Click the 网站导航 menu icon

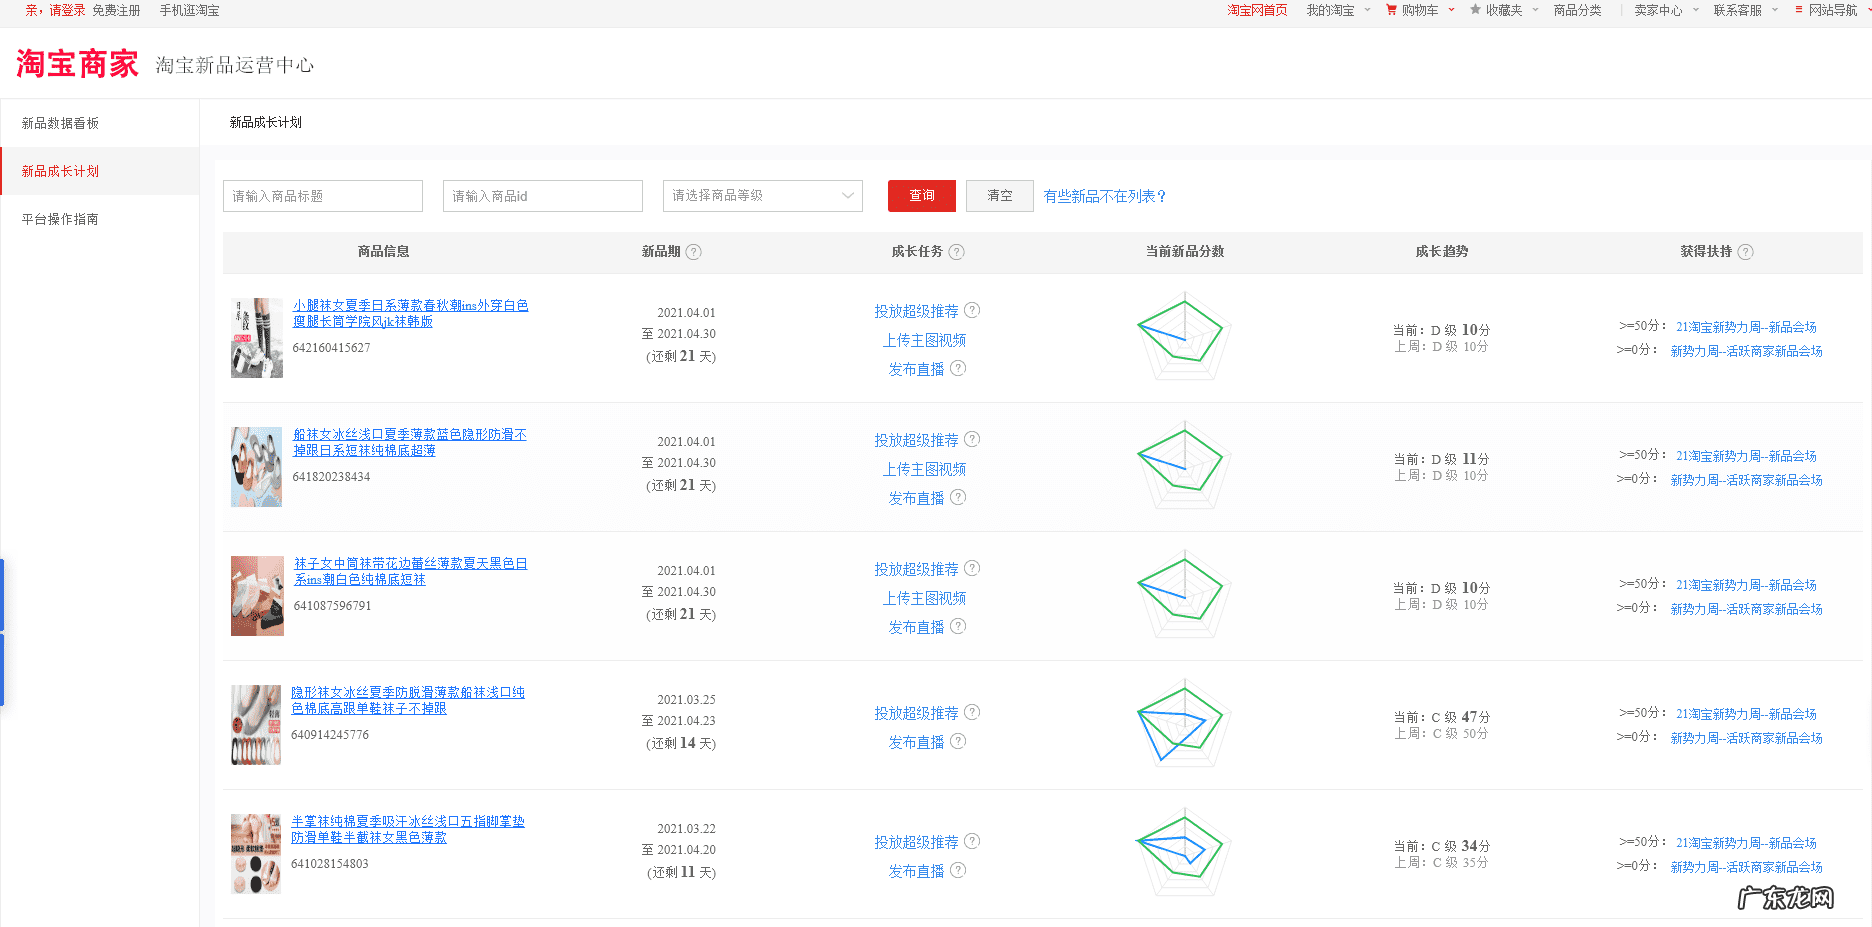click(1799, 10)
